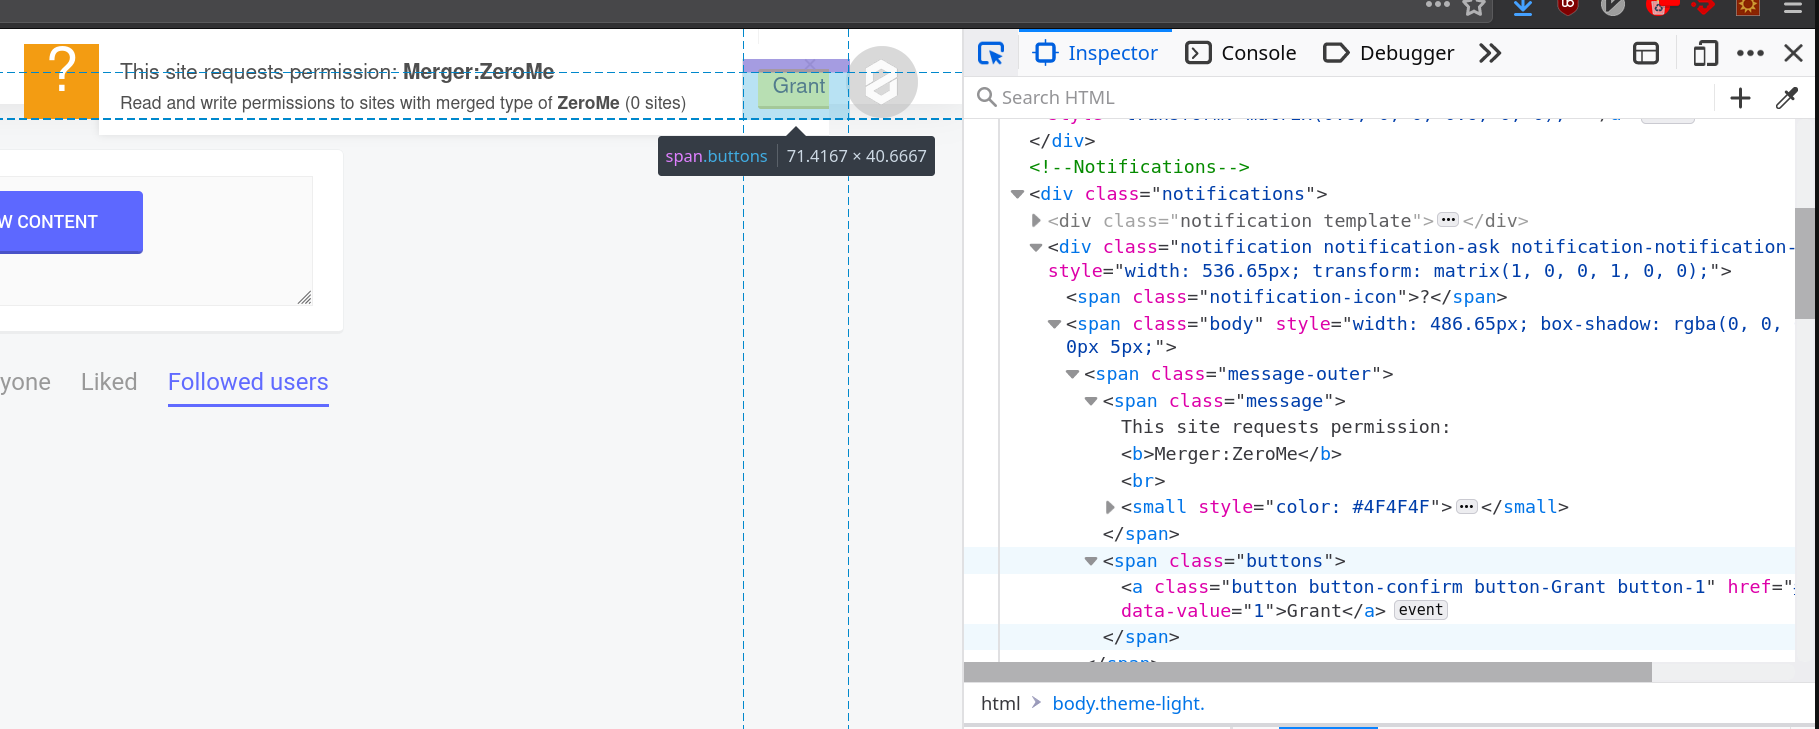The image size is (1819, 729).
Task: Expand ellipsis inside notification template div
Action: click(1448, 220)
